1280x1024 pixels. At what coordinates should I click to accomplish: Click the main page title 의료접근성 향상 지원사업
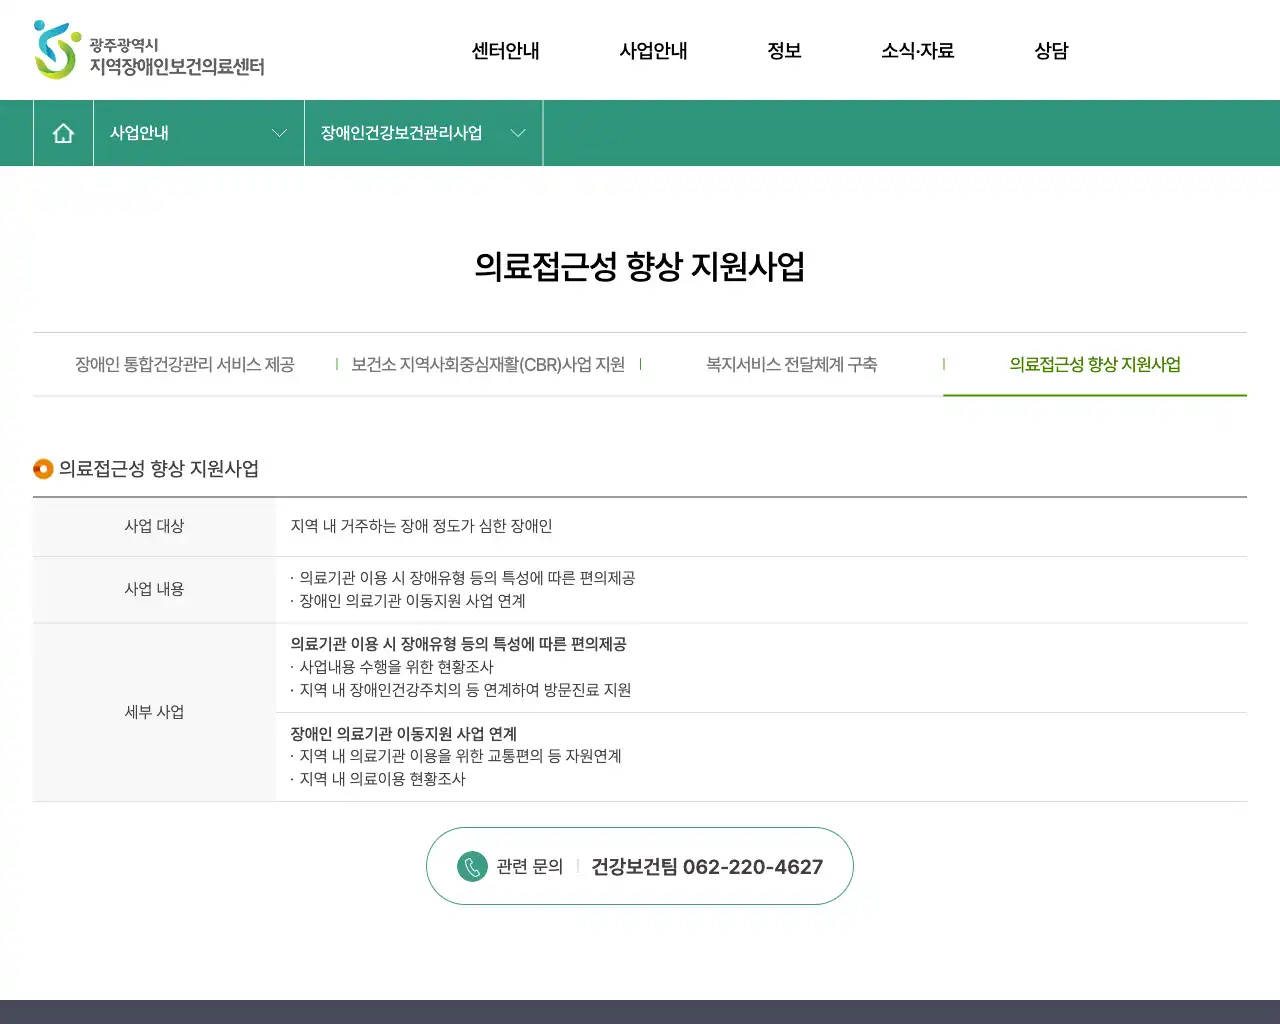(640, 266)
